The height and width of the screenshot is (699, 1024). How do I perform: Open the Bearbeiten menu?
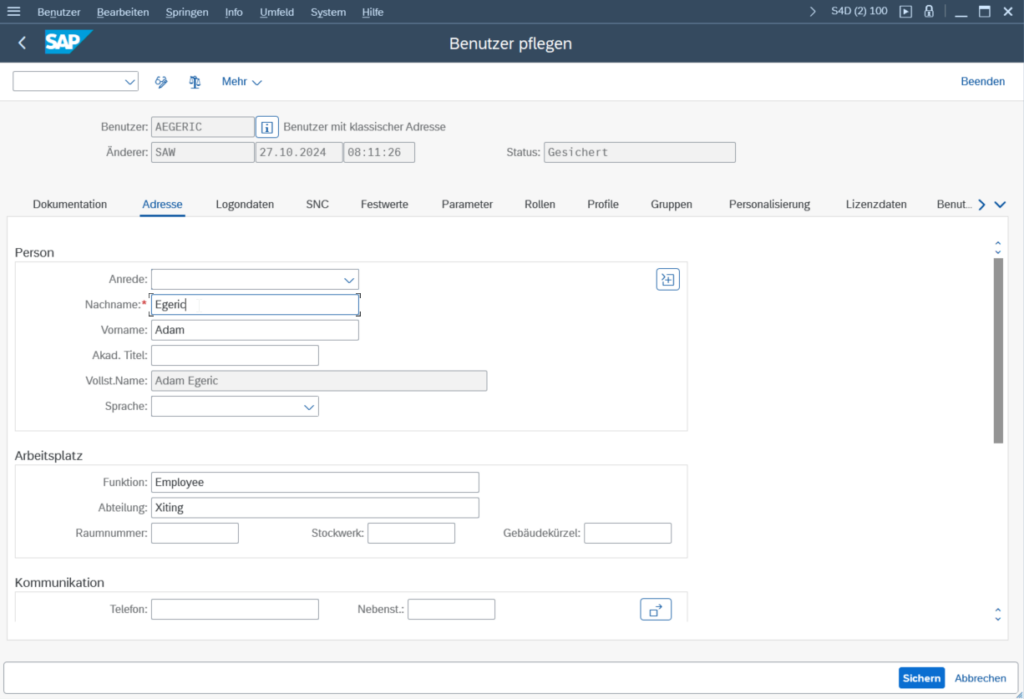pyautogui.click(x=123, y=12)
